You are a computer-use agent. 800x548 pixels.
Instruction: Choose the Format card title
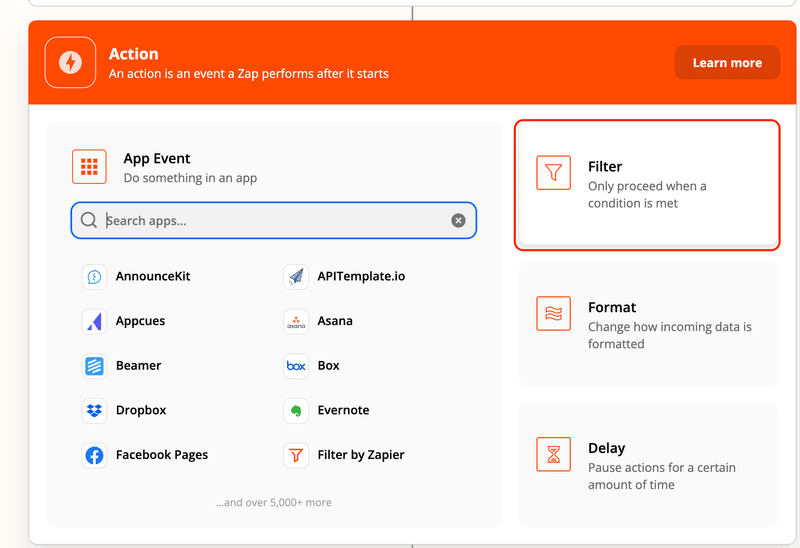612,307
